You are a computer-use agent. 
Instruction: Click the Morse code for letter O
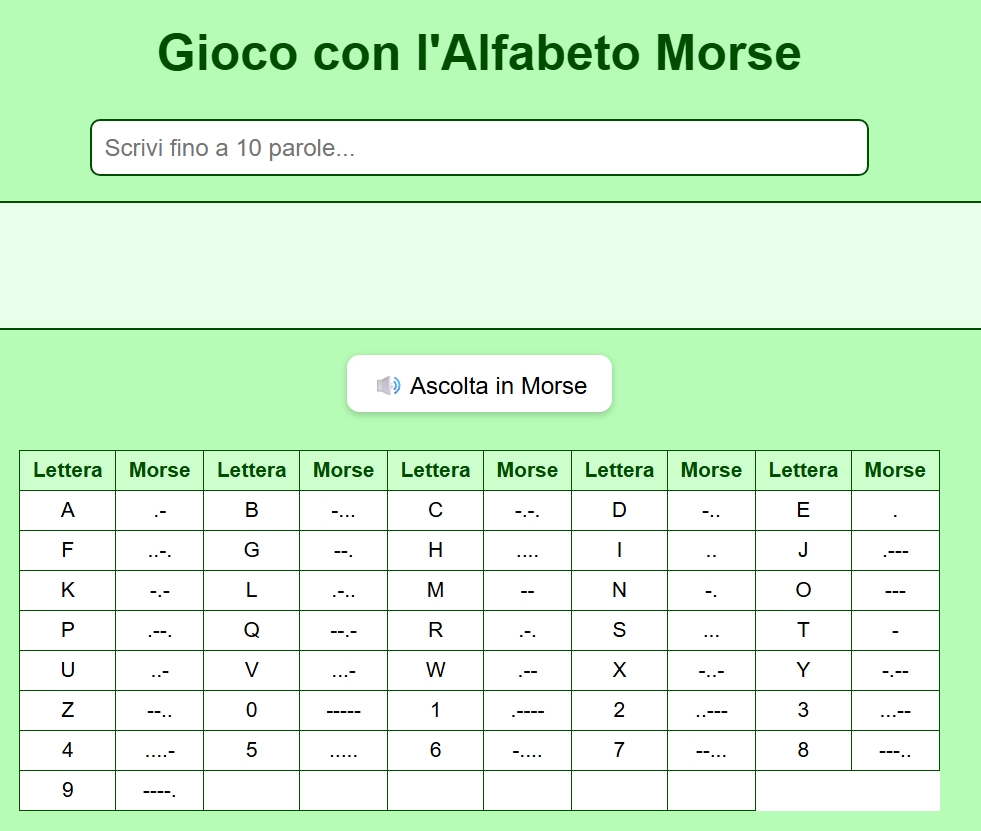(x=894, y=590)
